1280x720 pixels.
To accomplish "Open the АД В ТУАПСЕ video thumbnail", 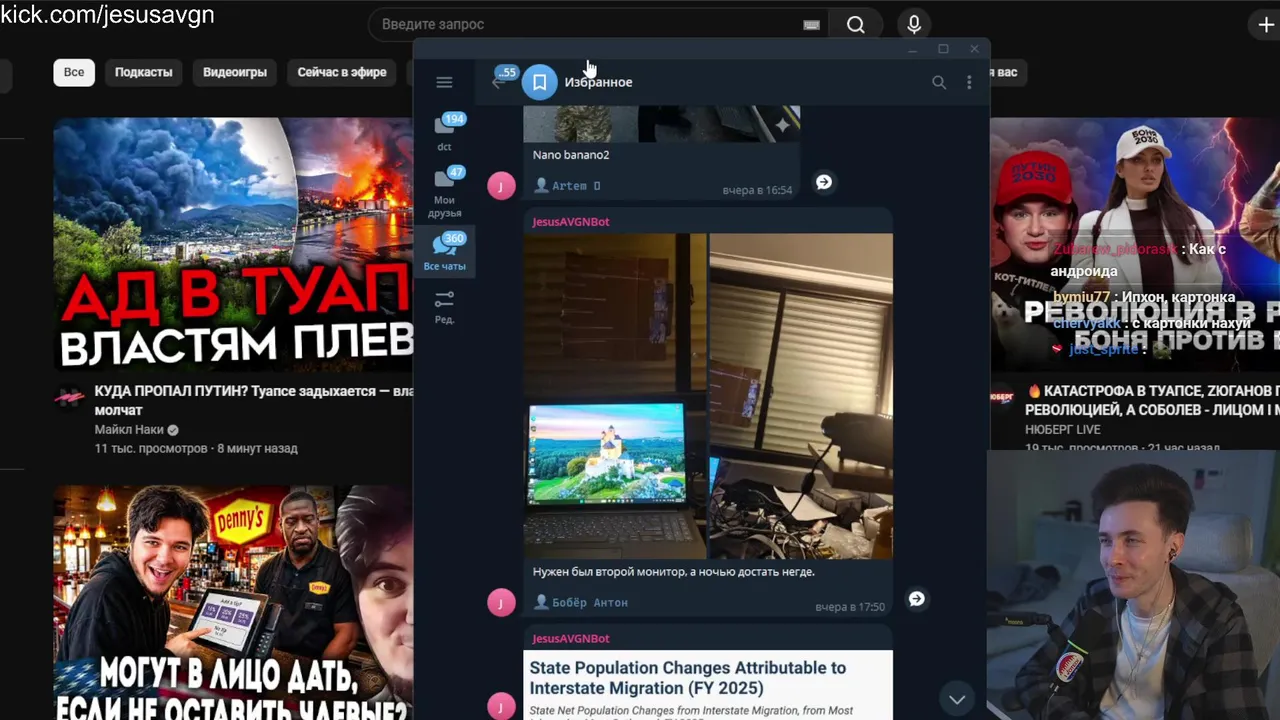I will pyautogui.click(x=233, y=244).
